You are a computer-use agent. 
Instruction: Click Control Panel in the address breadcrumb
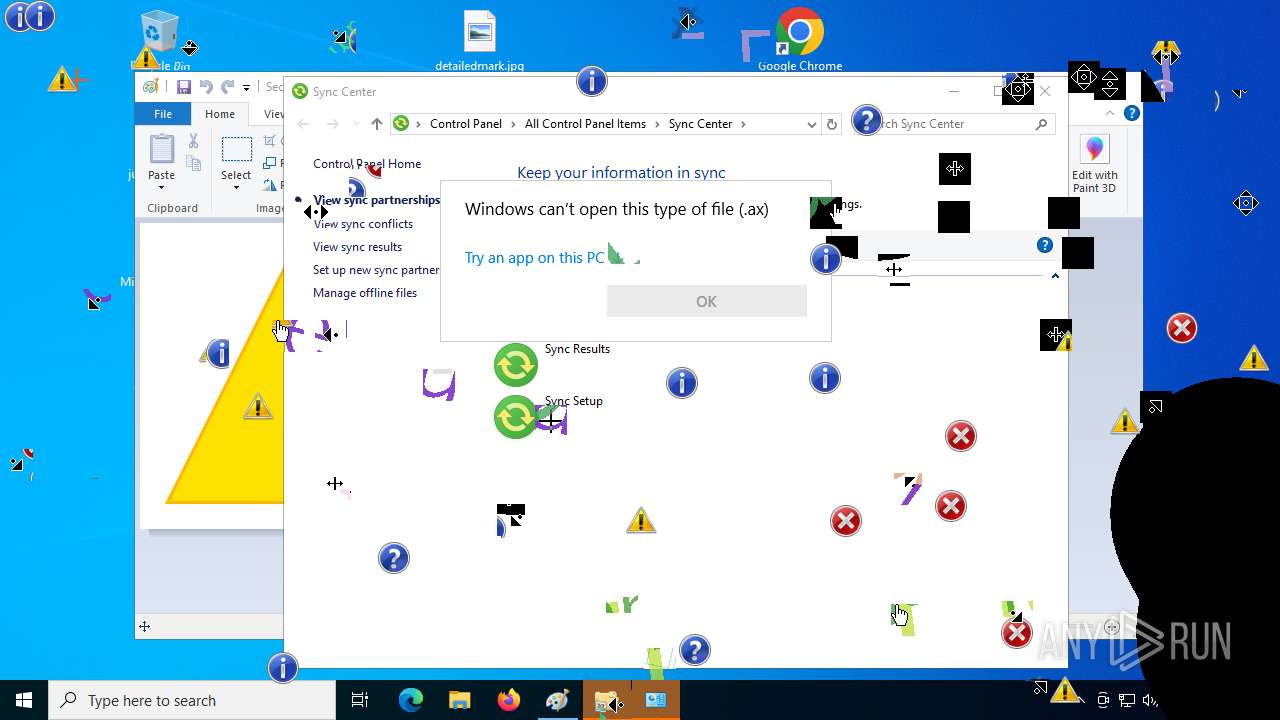466,124
